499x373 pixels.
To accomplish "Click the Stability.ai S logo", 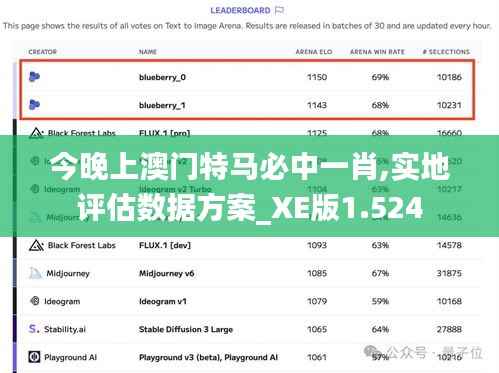I will 34,329.
